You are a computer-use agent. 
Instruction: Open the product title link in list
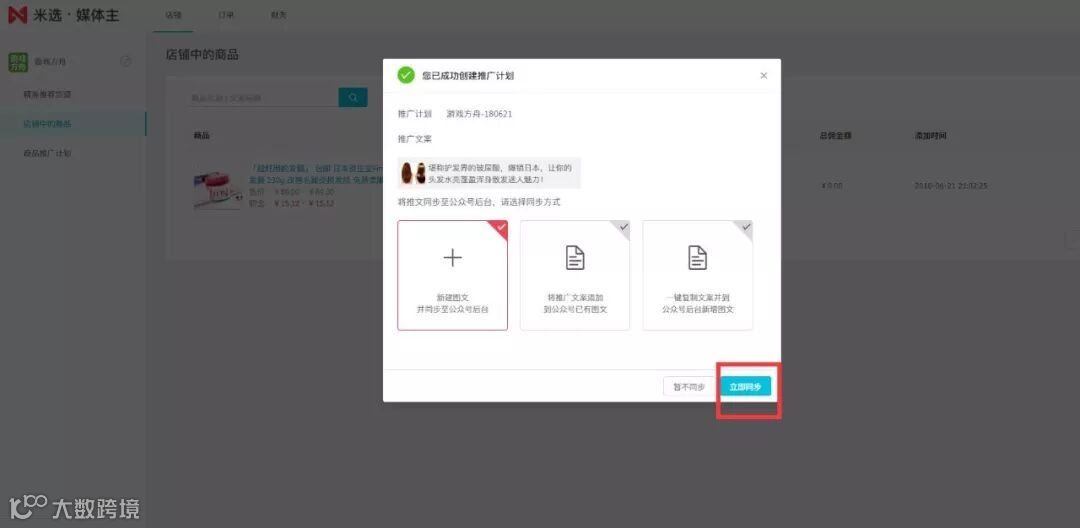[315, 173]
